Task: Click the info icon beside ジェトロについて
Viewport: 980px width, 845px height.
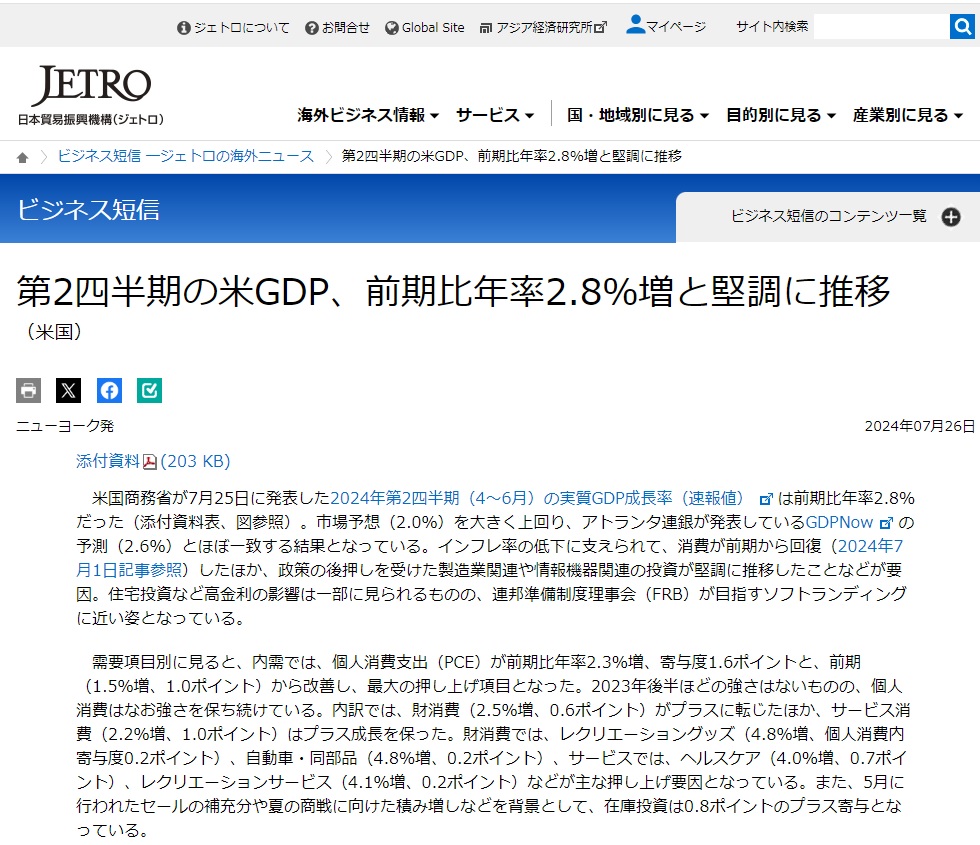Action: pyautogui.click(x=184, y=28)
